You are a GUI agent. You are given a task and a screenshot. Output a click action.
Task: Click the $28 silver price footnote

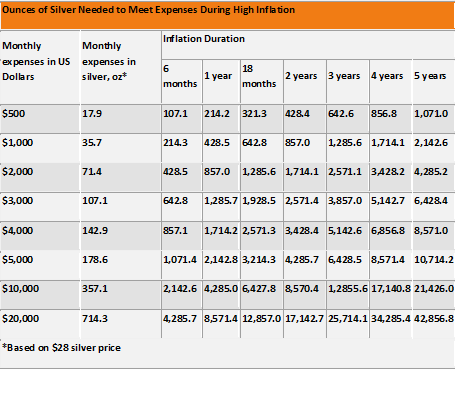coord(61,348)
